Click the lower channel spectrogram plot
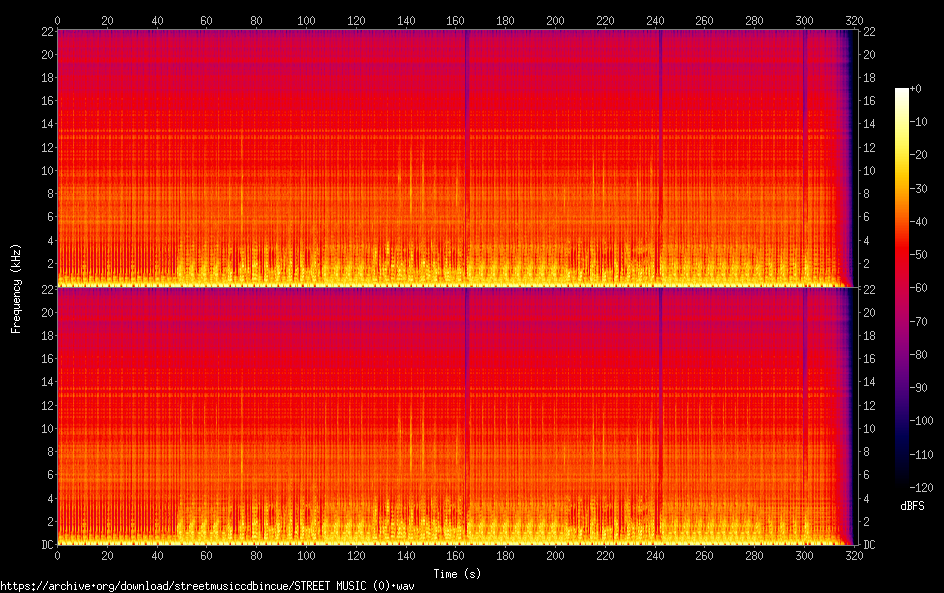 [457, 416]
